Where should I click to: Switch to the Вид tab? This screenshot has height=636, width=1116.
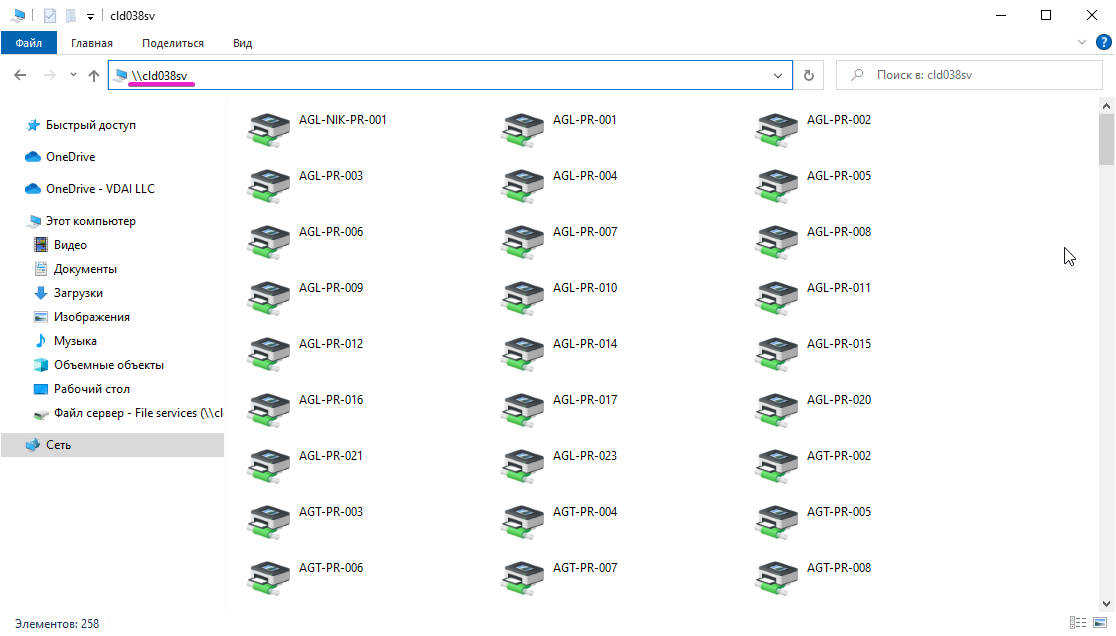pyautogui.click(x=242, y=43)
